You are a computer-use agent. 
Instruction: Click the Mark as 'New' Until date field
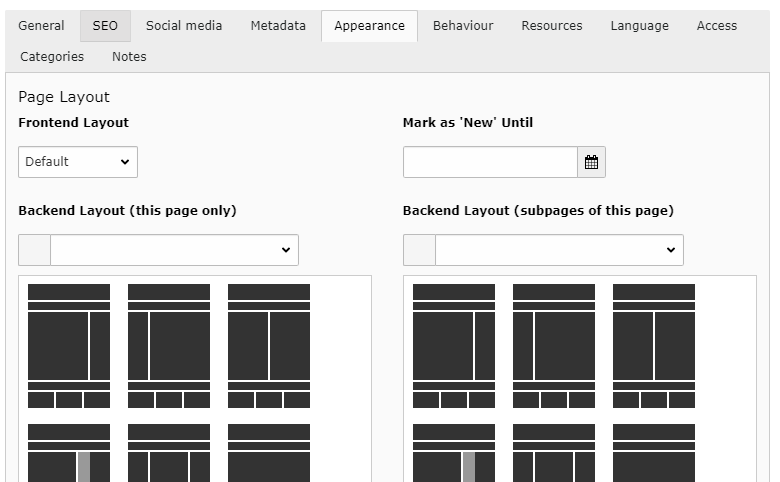coord(490,162)
